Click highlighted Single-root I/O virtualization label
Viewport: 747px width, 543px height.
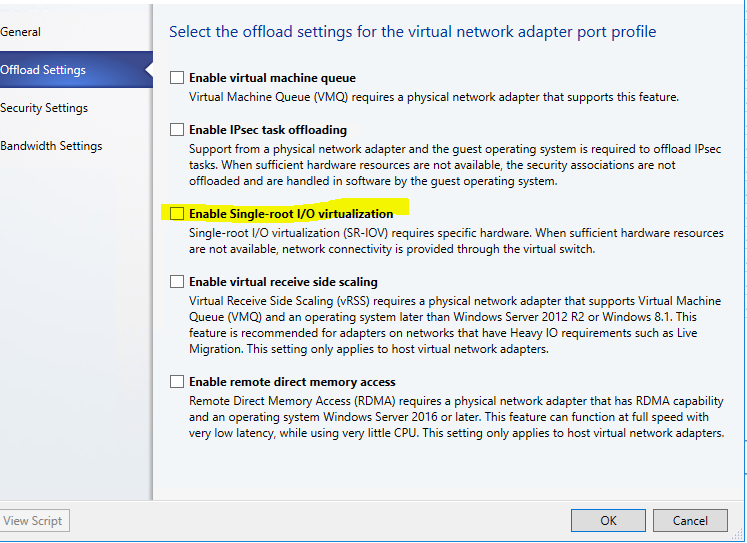291,214
